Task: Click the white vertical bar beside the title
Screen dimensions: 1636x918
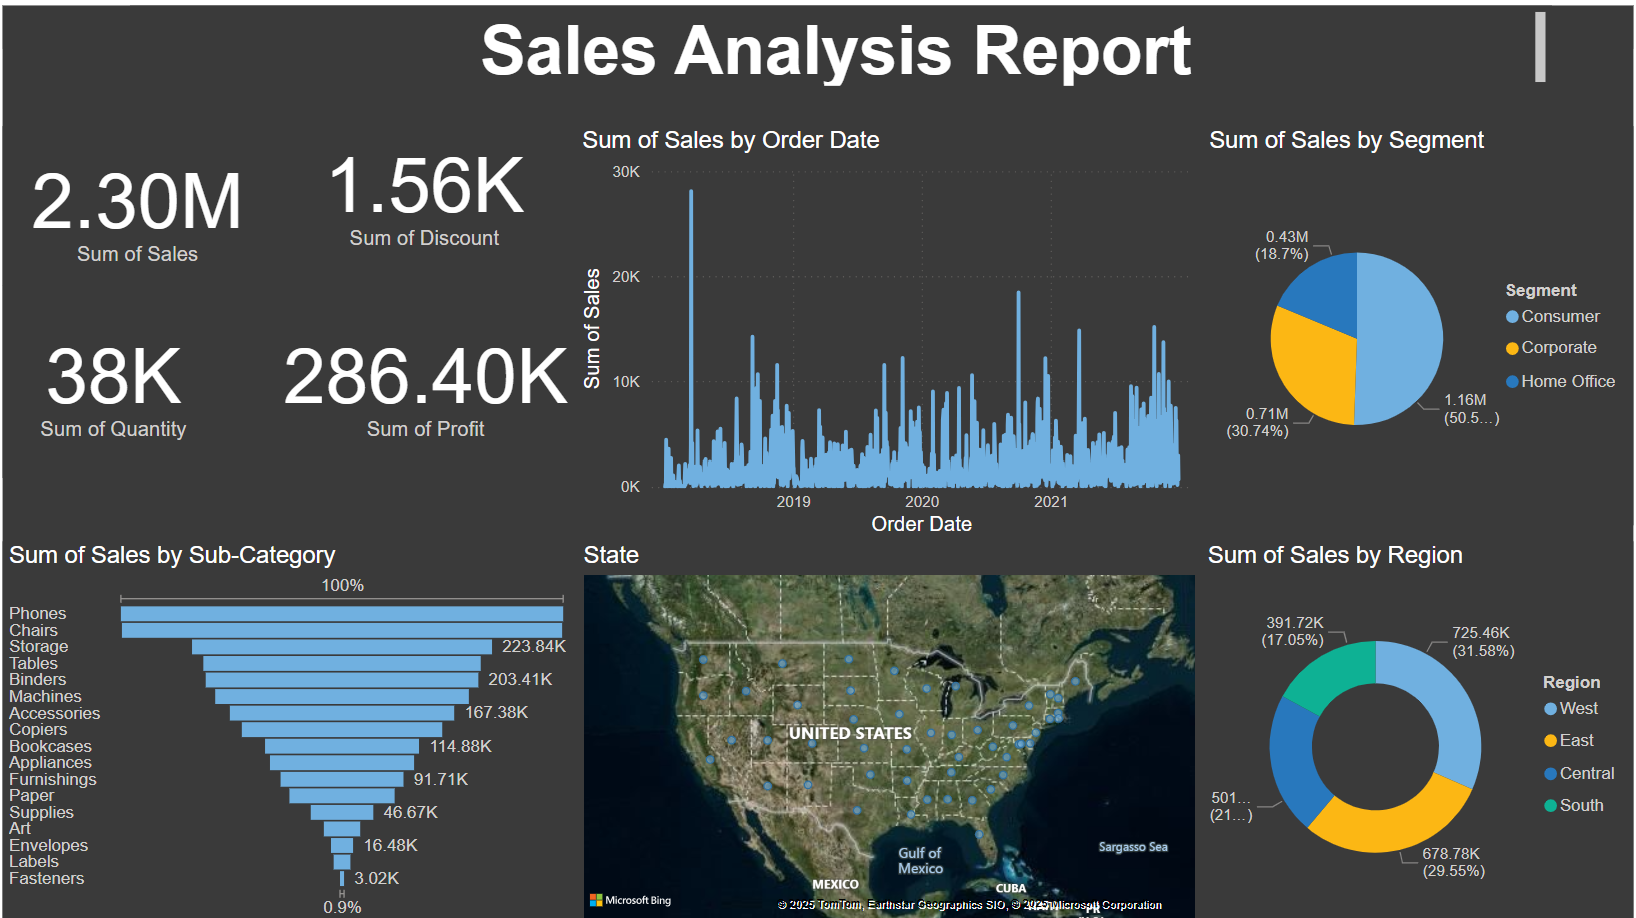Action: tap(1540, 47)
